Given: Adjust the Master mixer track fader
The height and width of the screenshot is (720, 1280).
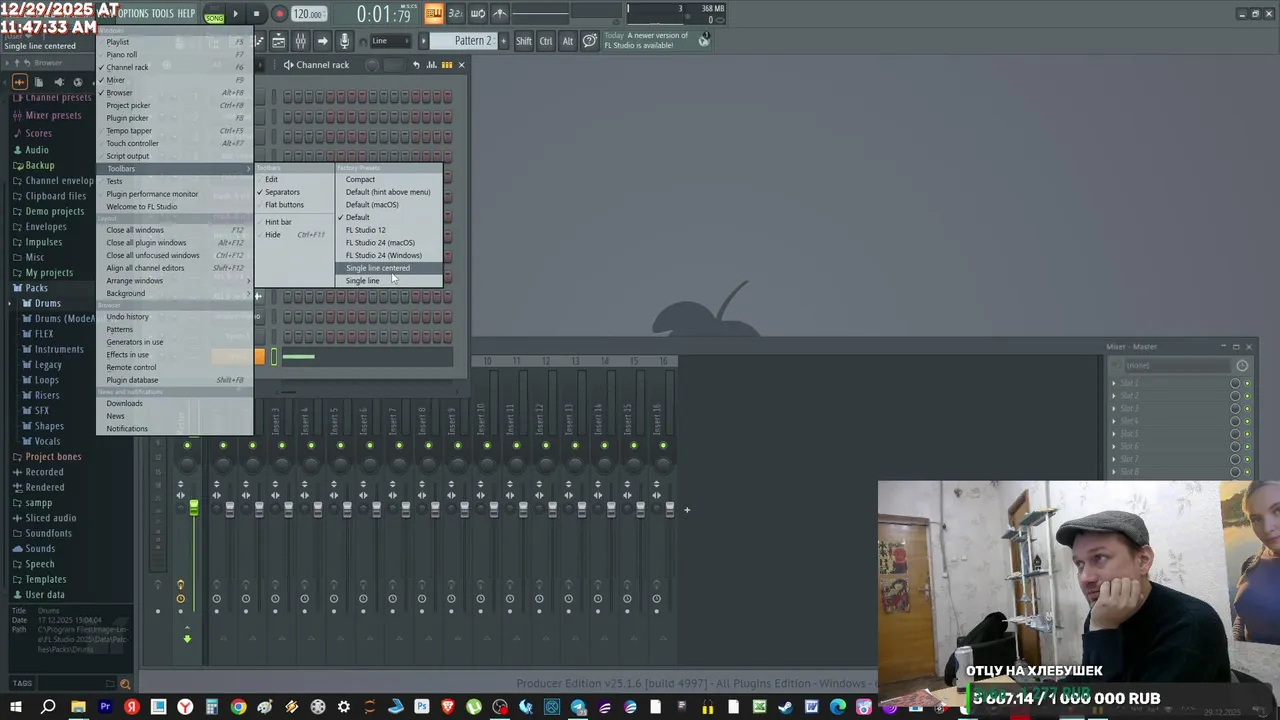Looking at the screenshot, I should click(x=194, y=508).
